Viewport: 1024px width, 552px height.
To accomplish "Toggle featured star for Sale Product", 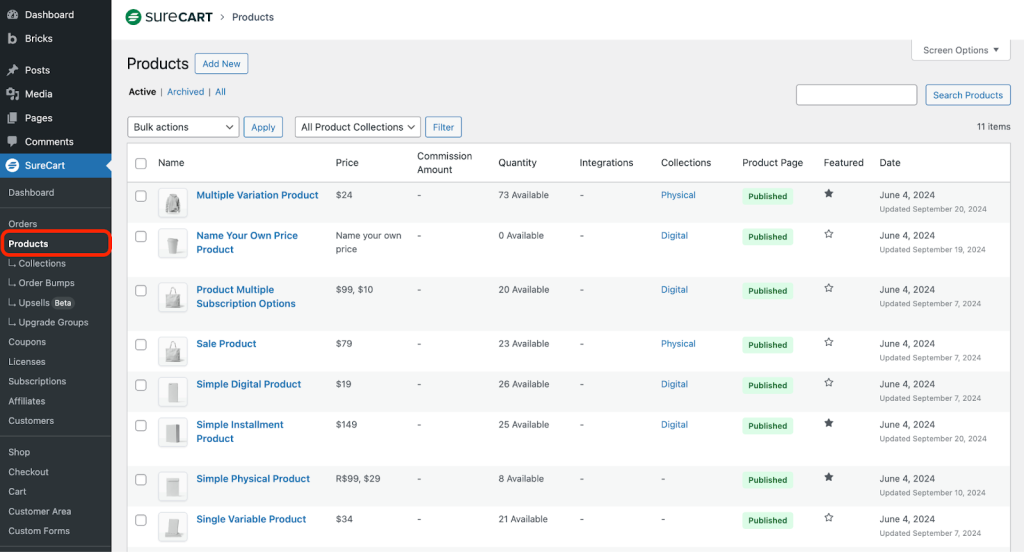I will [828, 342].
